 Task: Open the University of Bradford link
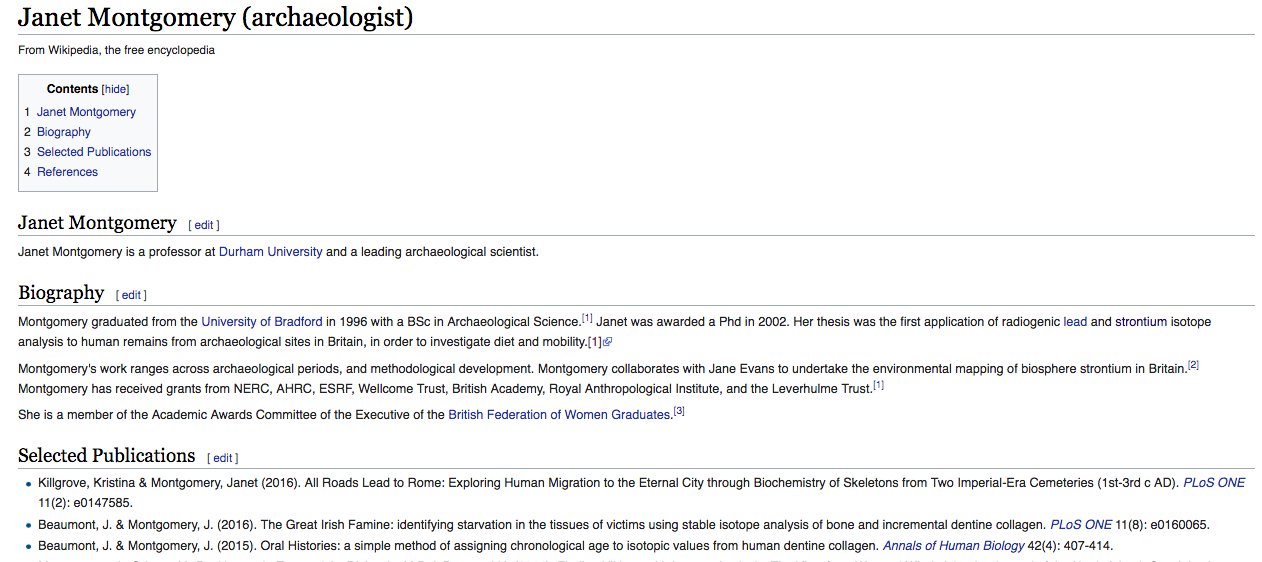(x=262, y=322)
